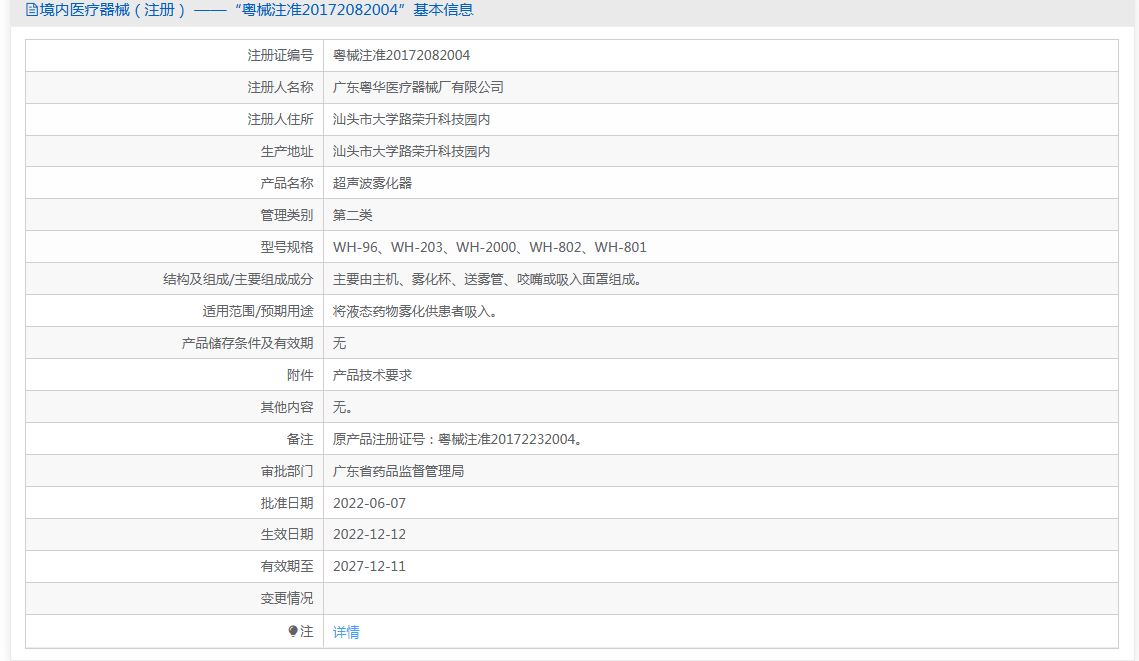Select product name 超声波雾化器
The width and height of the screenshot is (1139, 661).
(372, 183)
